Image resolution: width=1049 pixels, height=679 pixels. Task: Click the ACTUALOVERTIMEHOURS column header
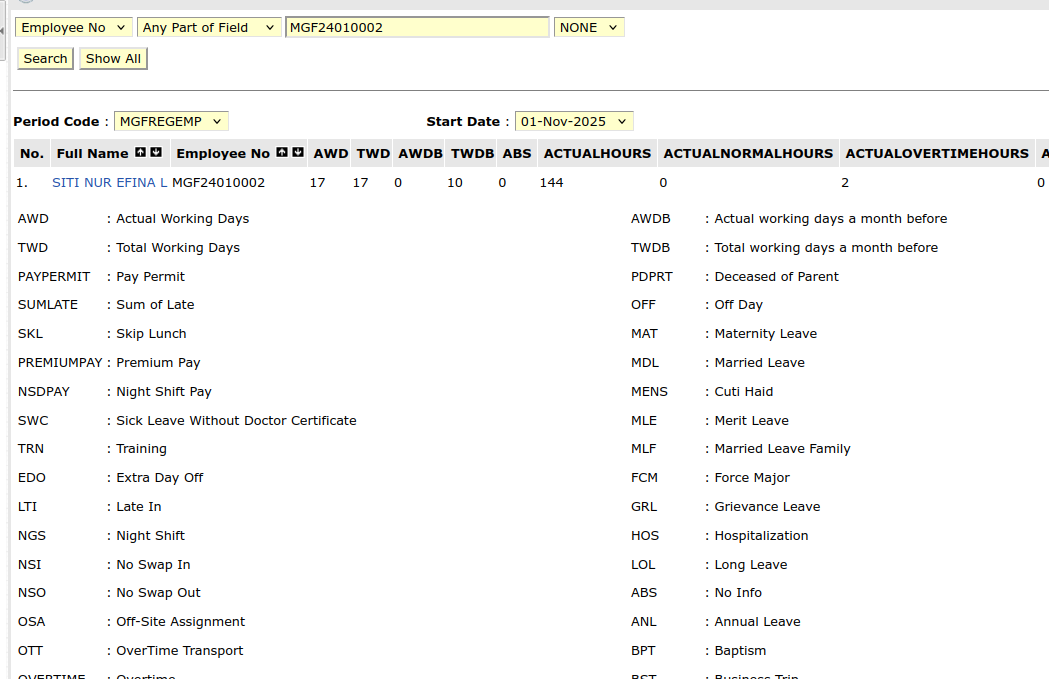(936, 154)
